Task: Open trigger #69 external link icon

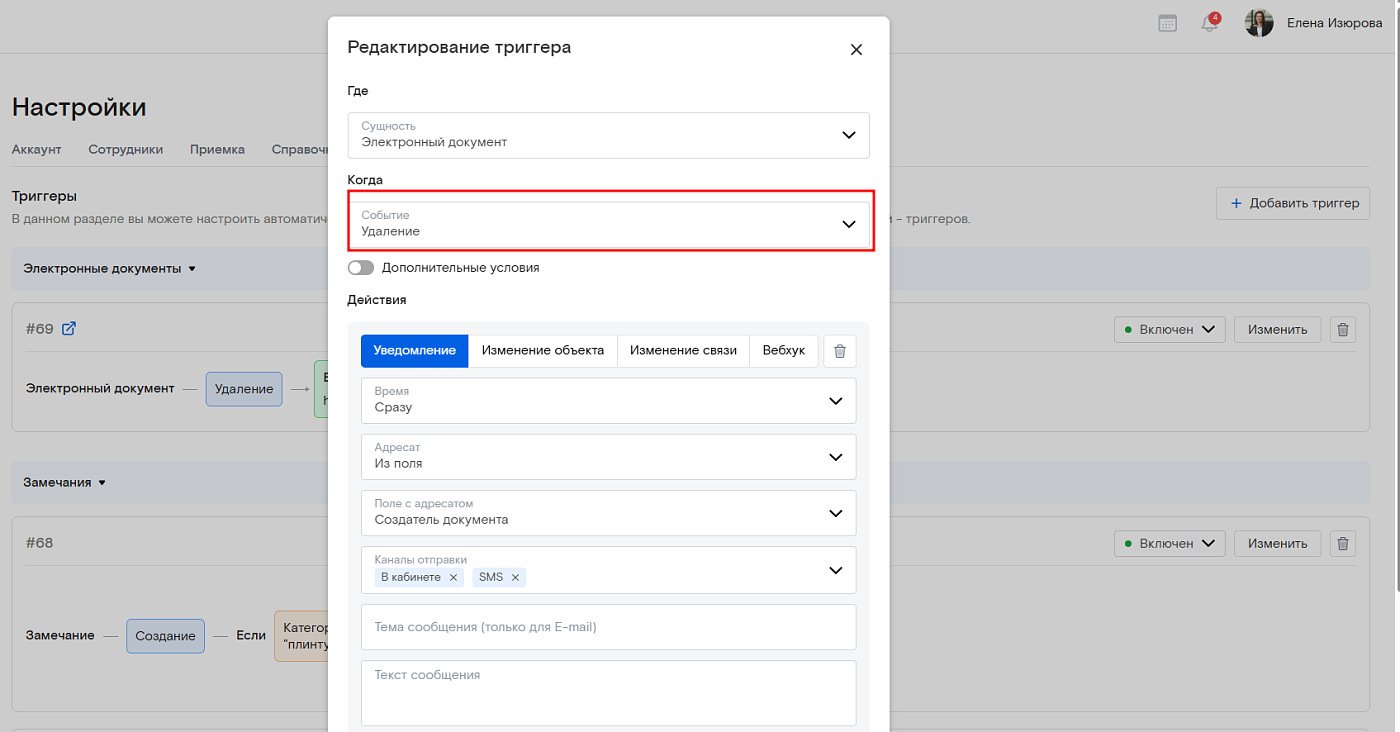Action: 69,329
